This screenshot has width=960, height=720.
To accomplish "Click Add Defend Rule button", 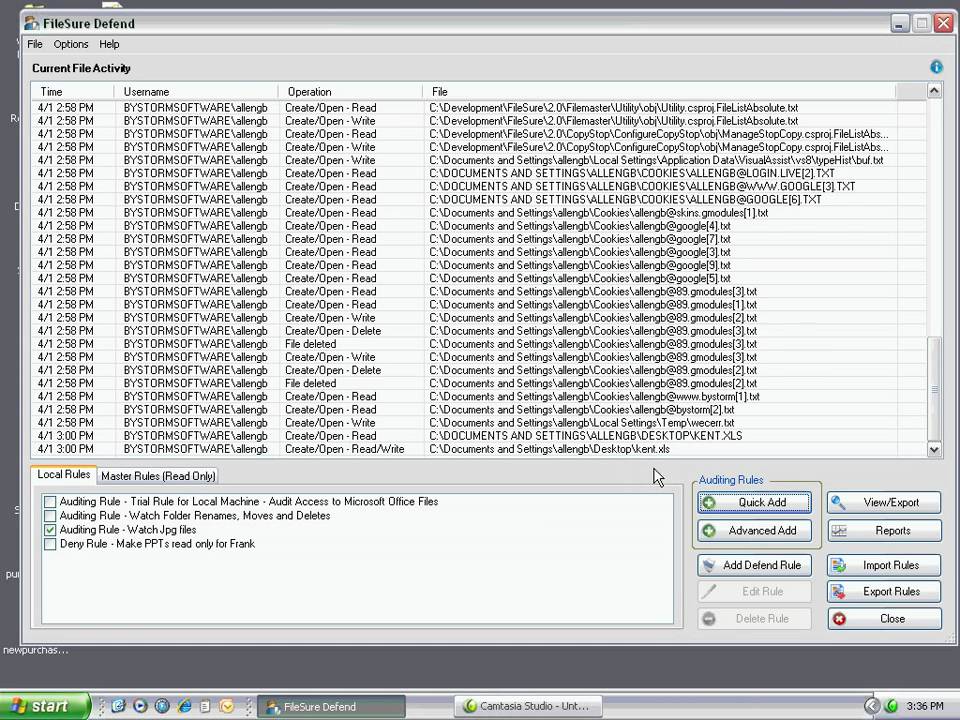I will click(x=754, y=565).
